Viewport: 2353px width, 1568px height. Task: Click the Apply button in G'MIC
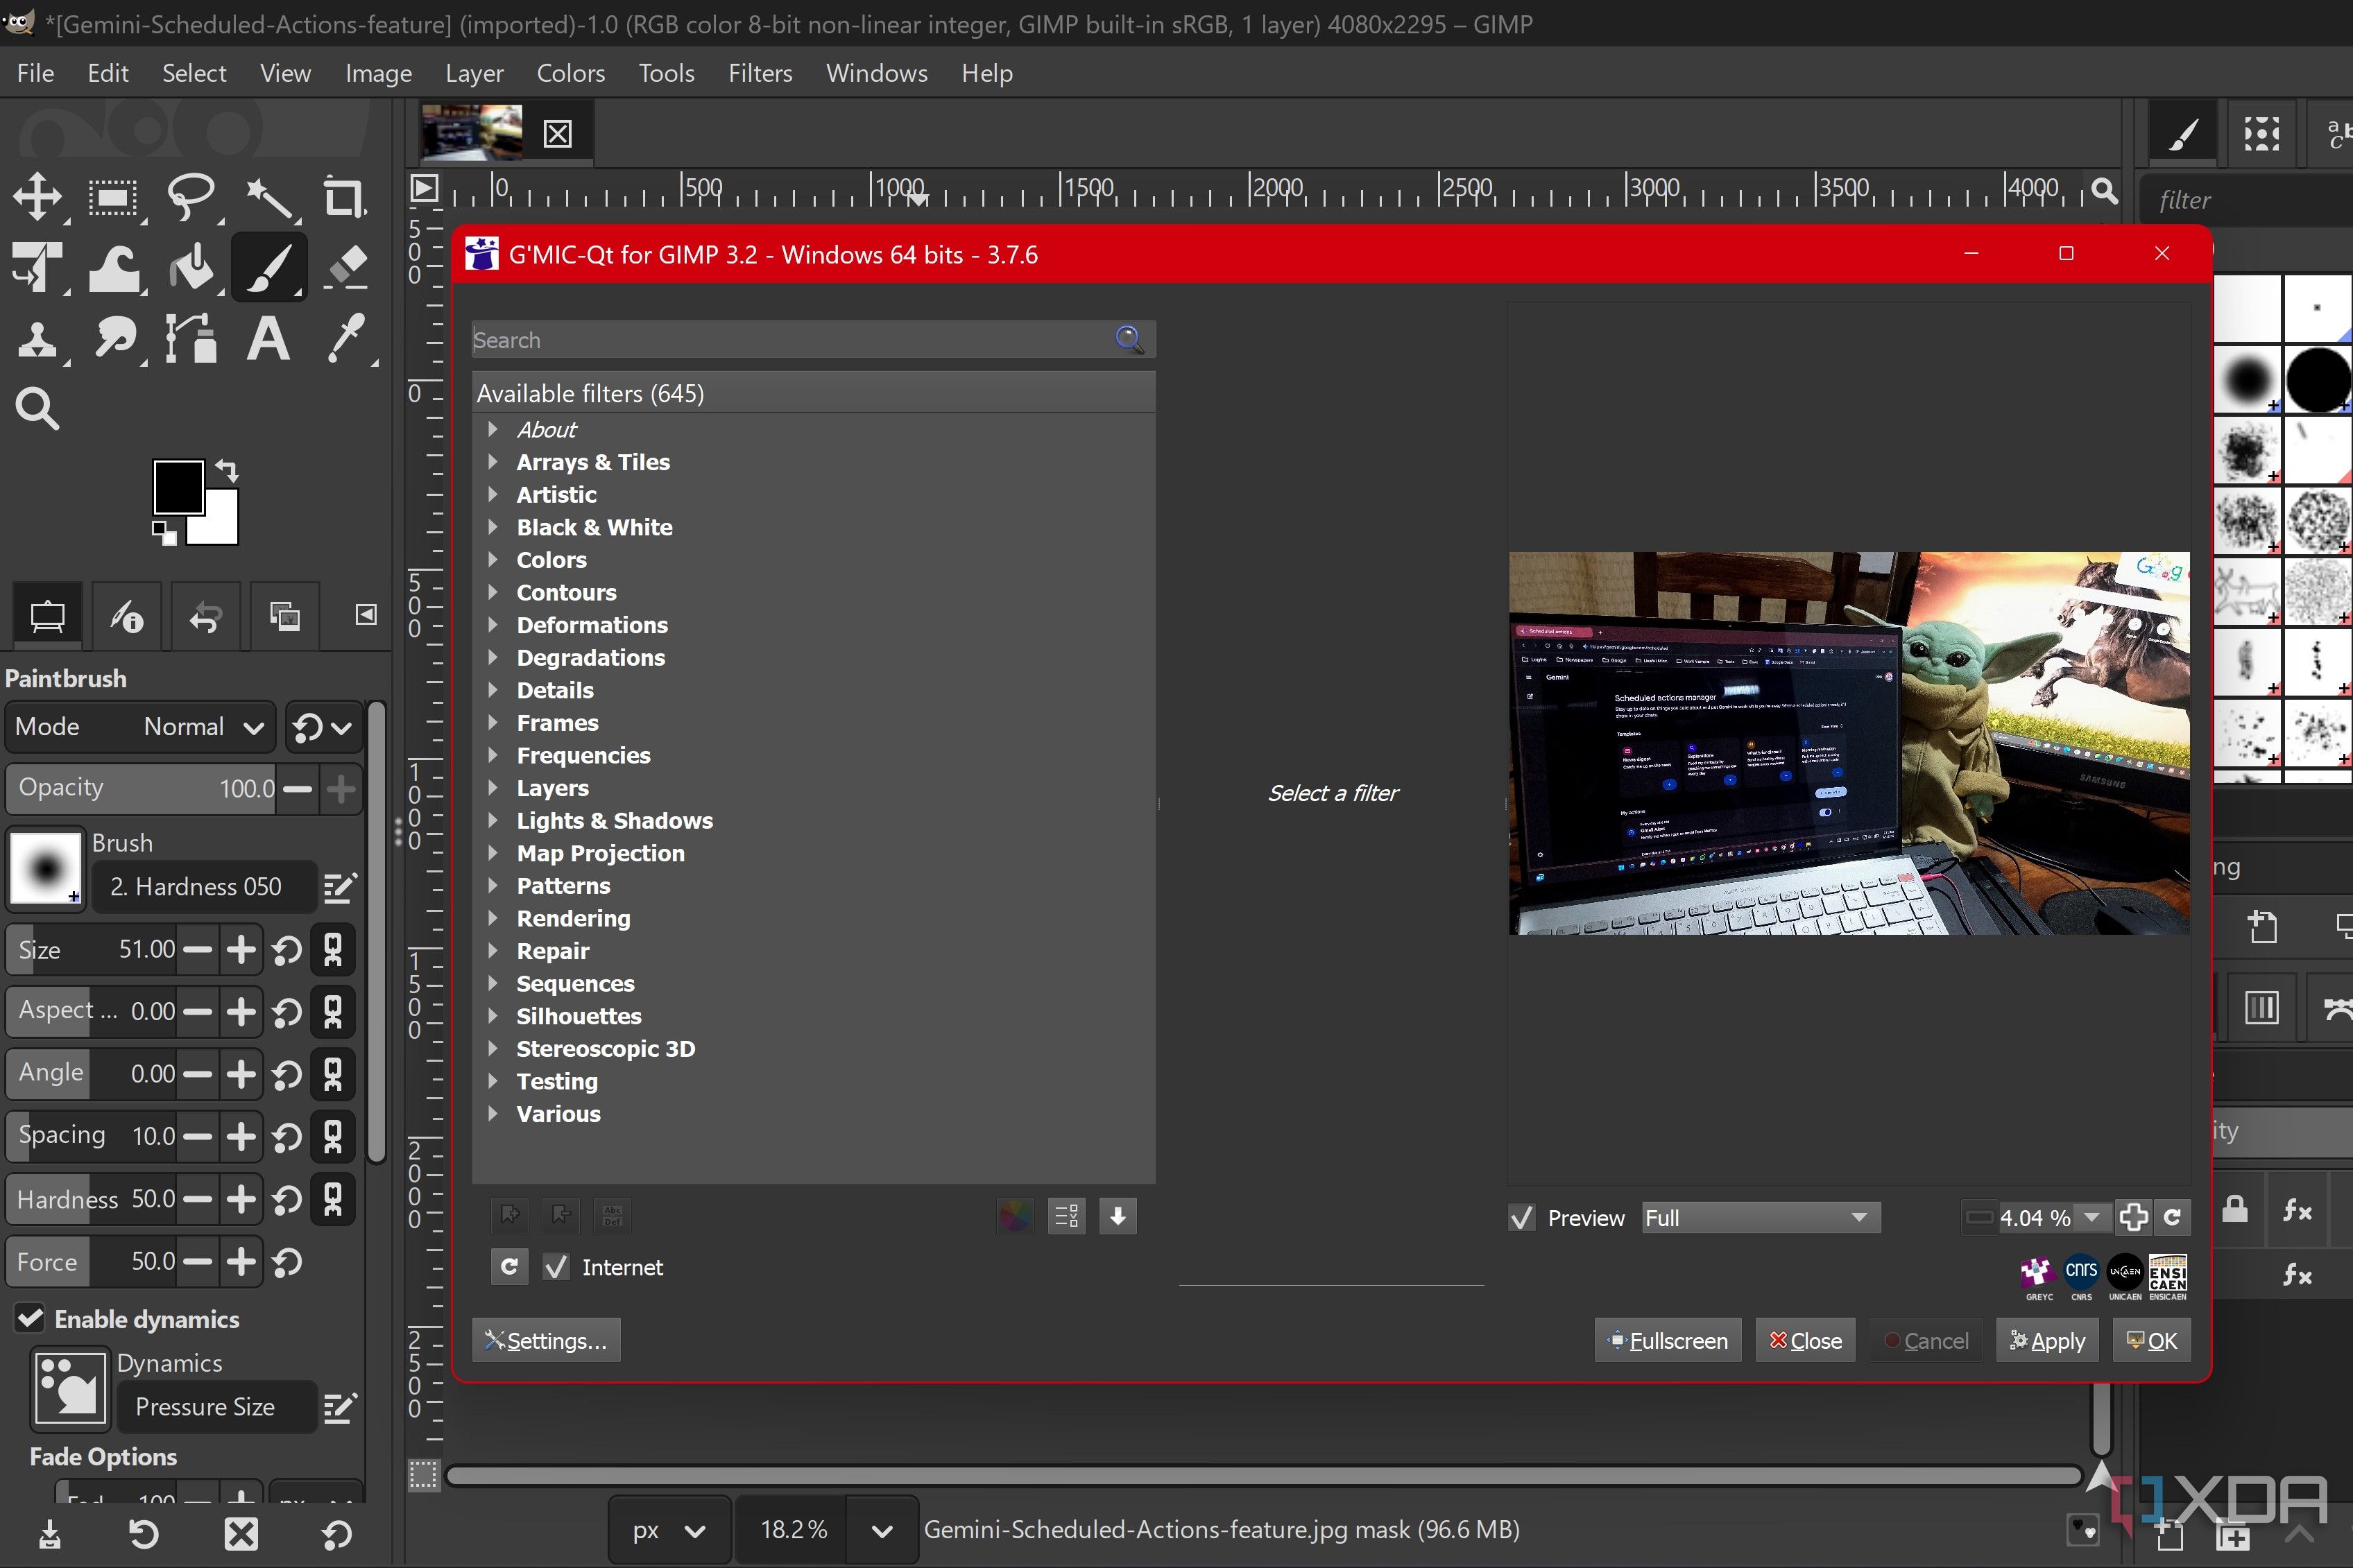click(x=2047, y=1340)
